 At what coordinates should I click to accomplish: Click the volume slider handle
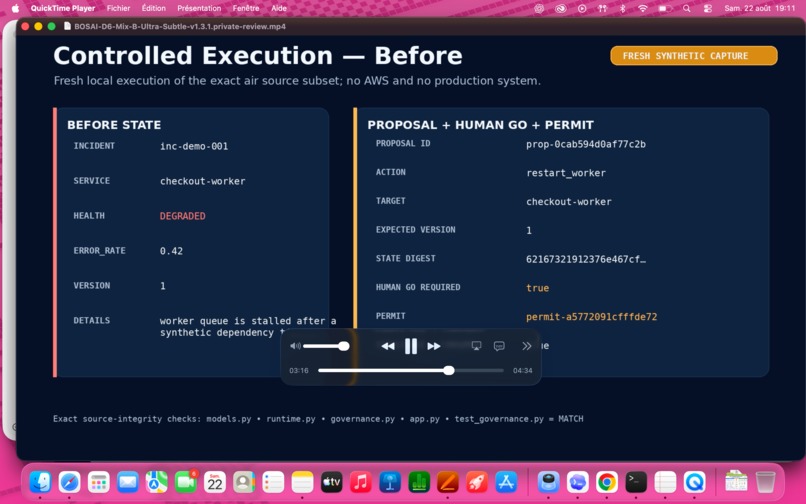344,346
